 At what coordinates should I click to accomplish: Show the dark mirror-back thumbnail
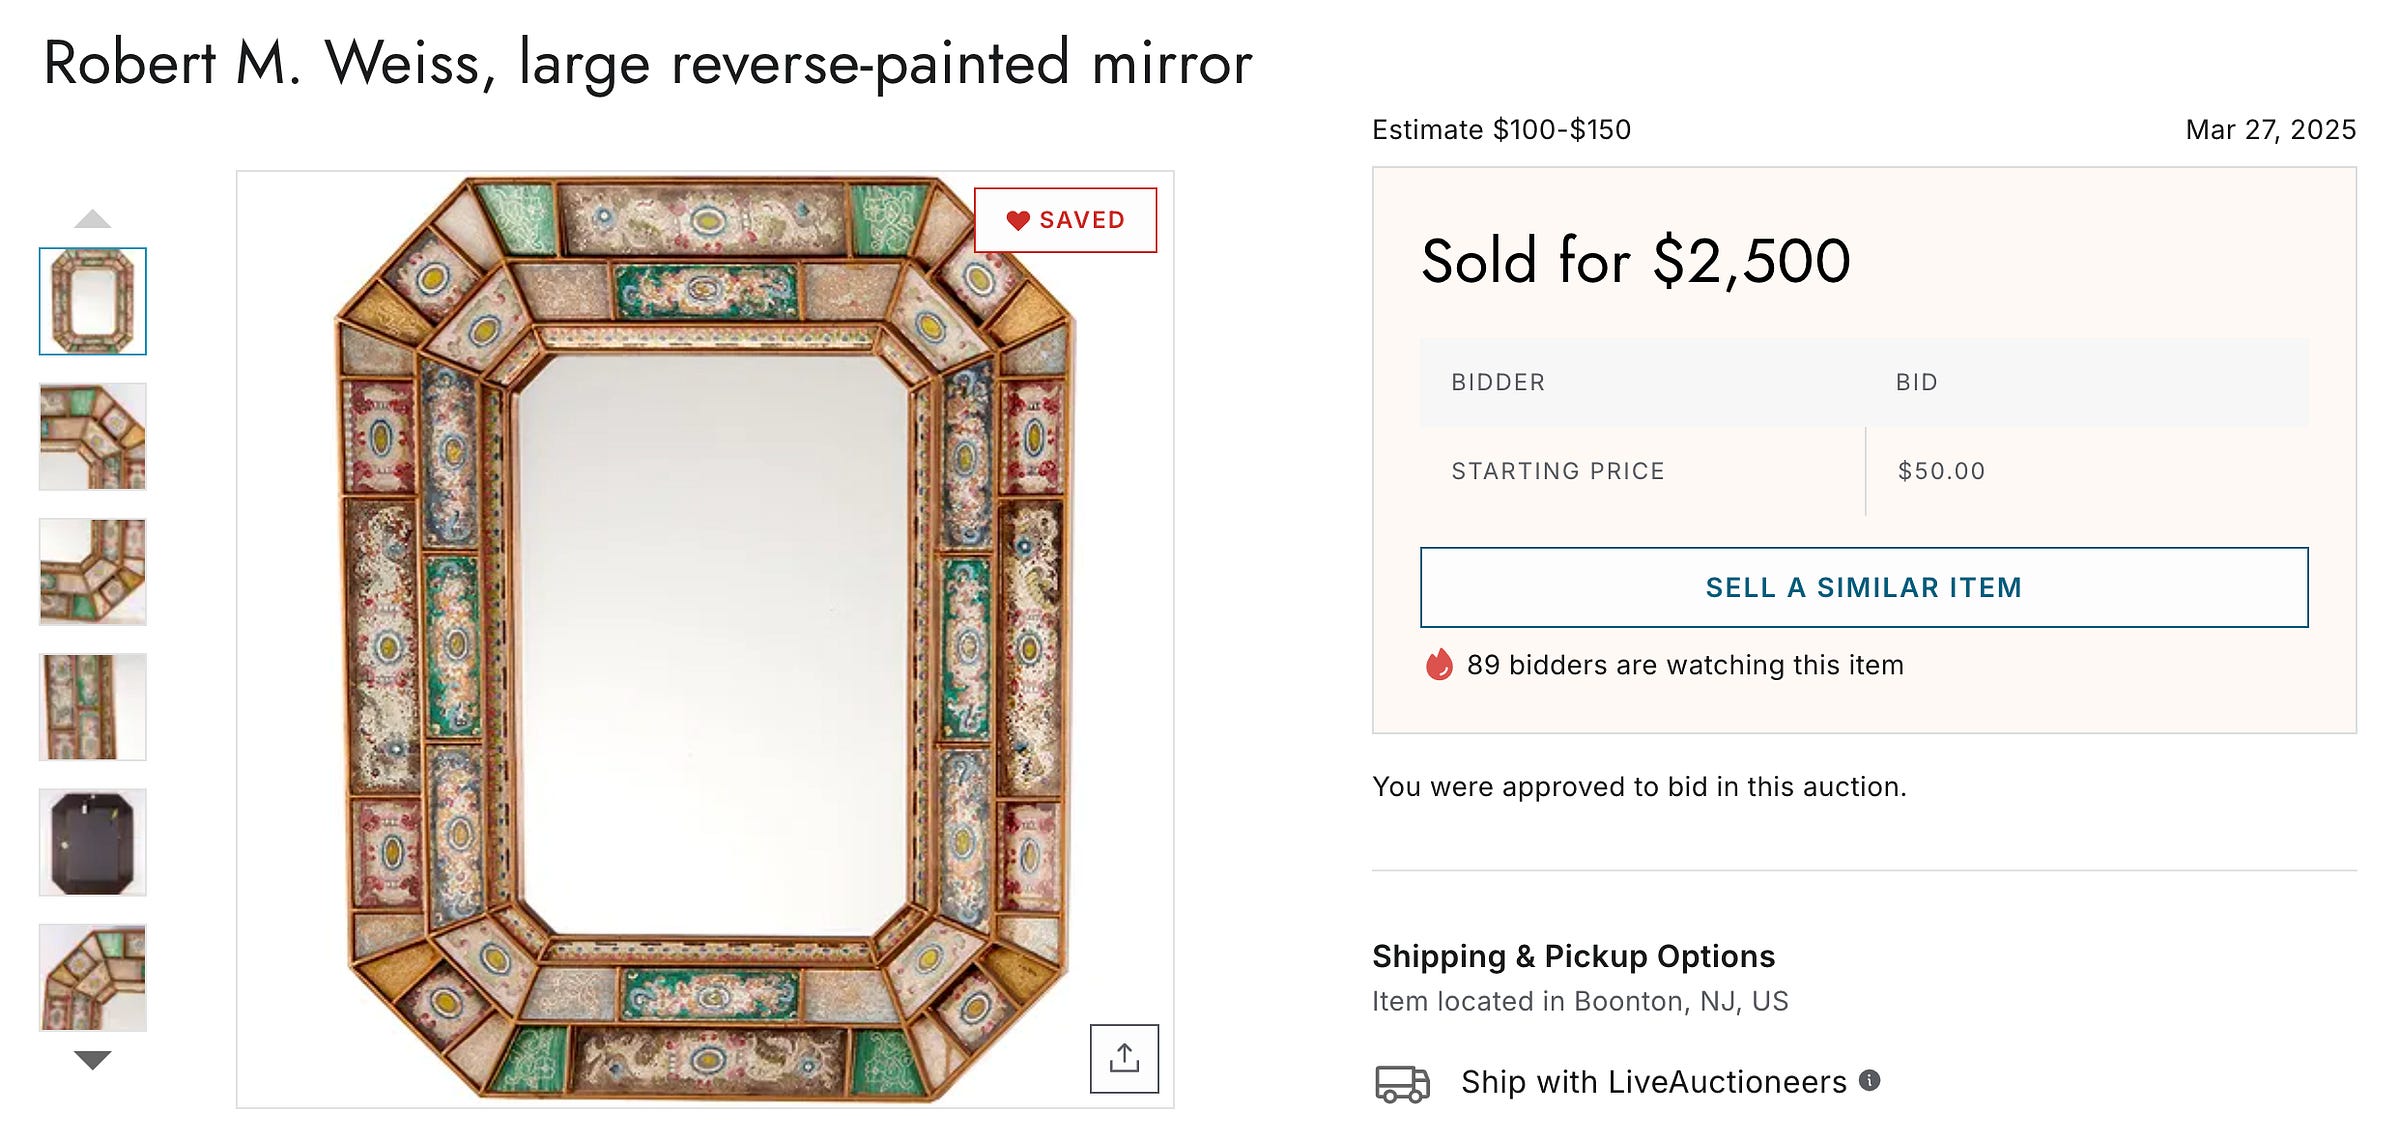(x=93, y=842)
